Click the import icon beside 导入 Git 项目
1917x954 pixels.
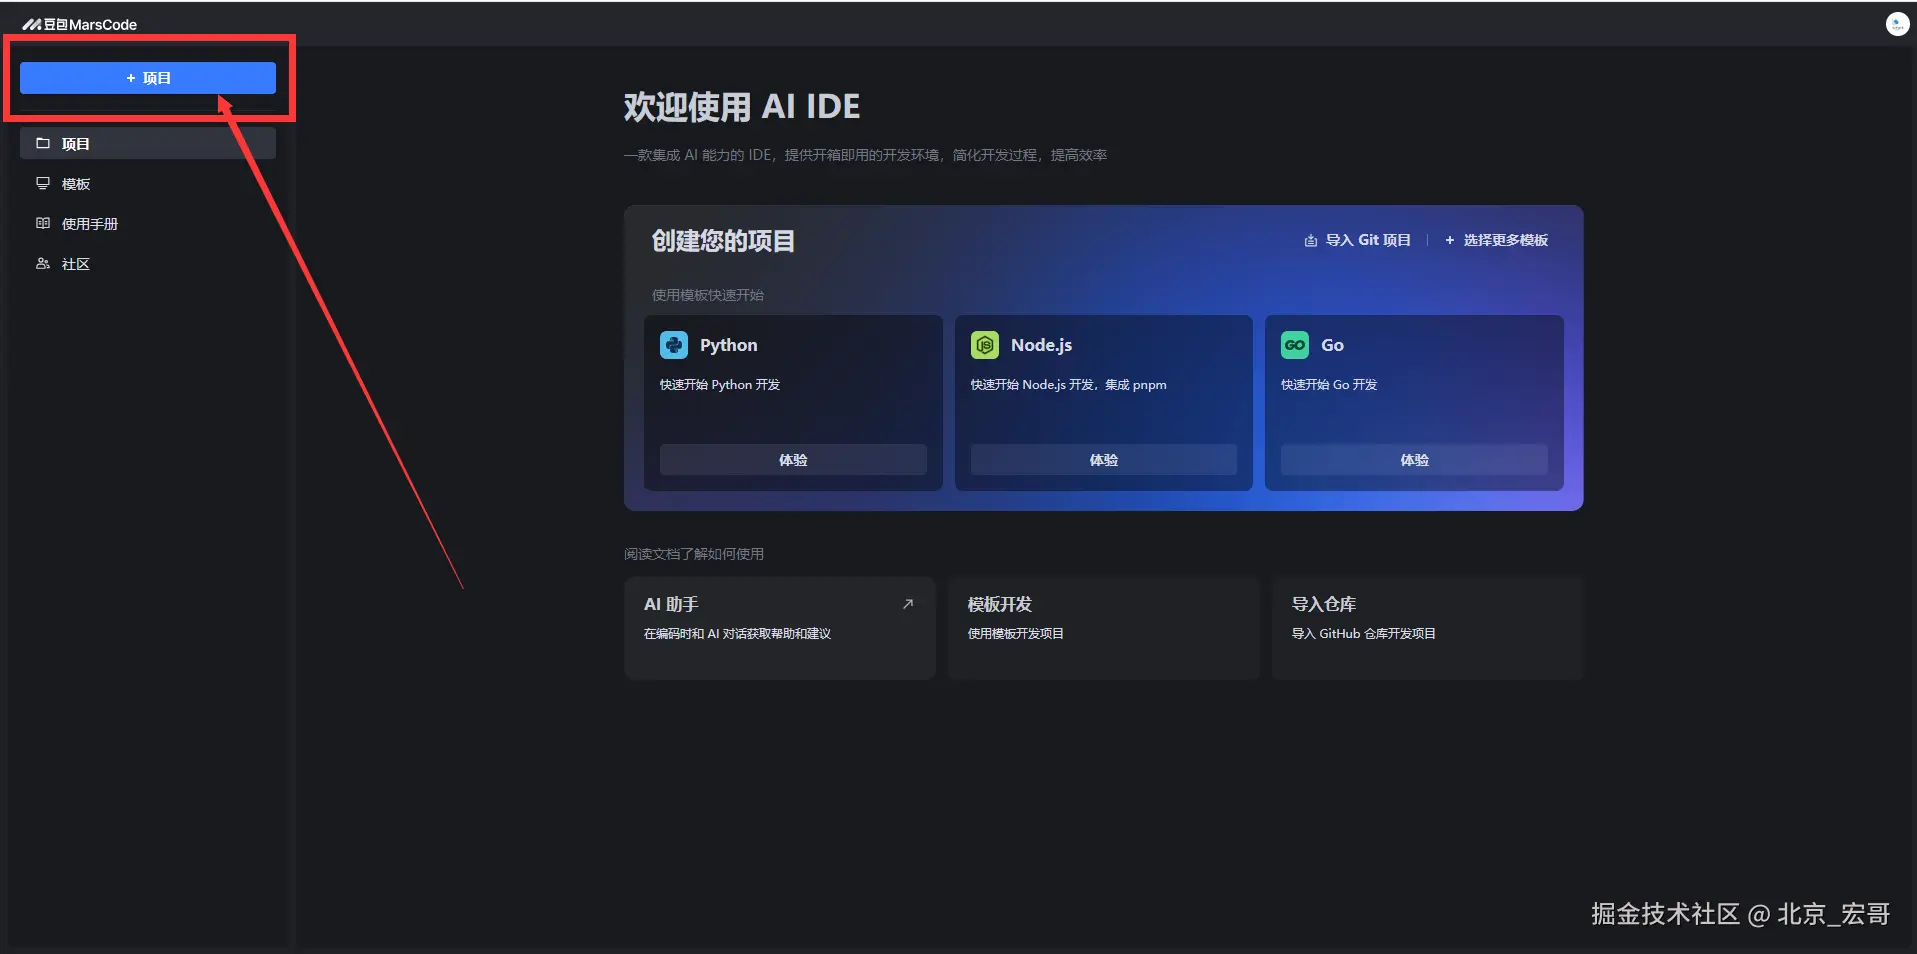(x=1311, y=240)
